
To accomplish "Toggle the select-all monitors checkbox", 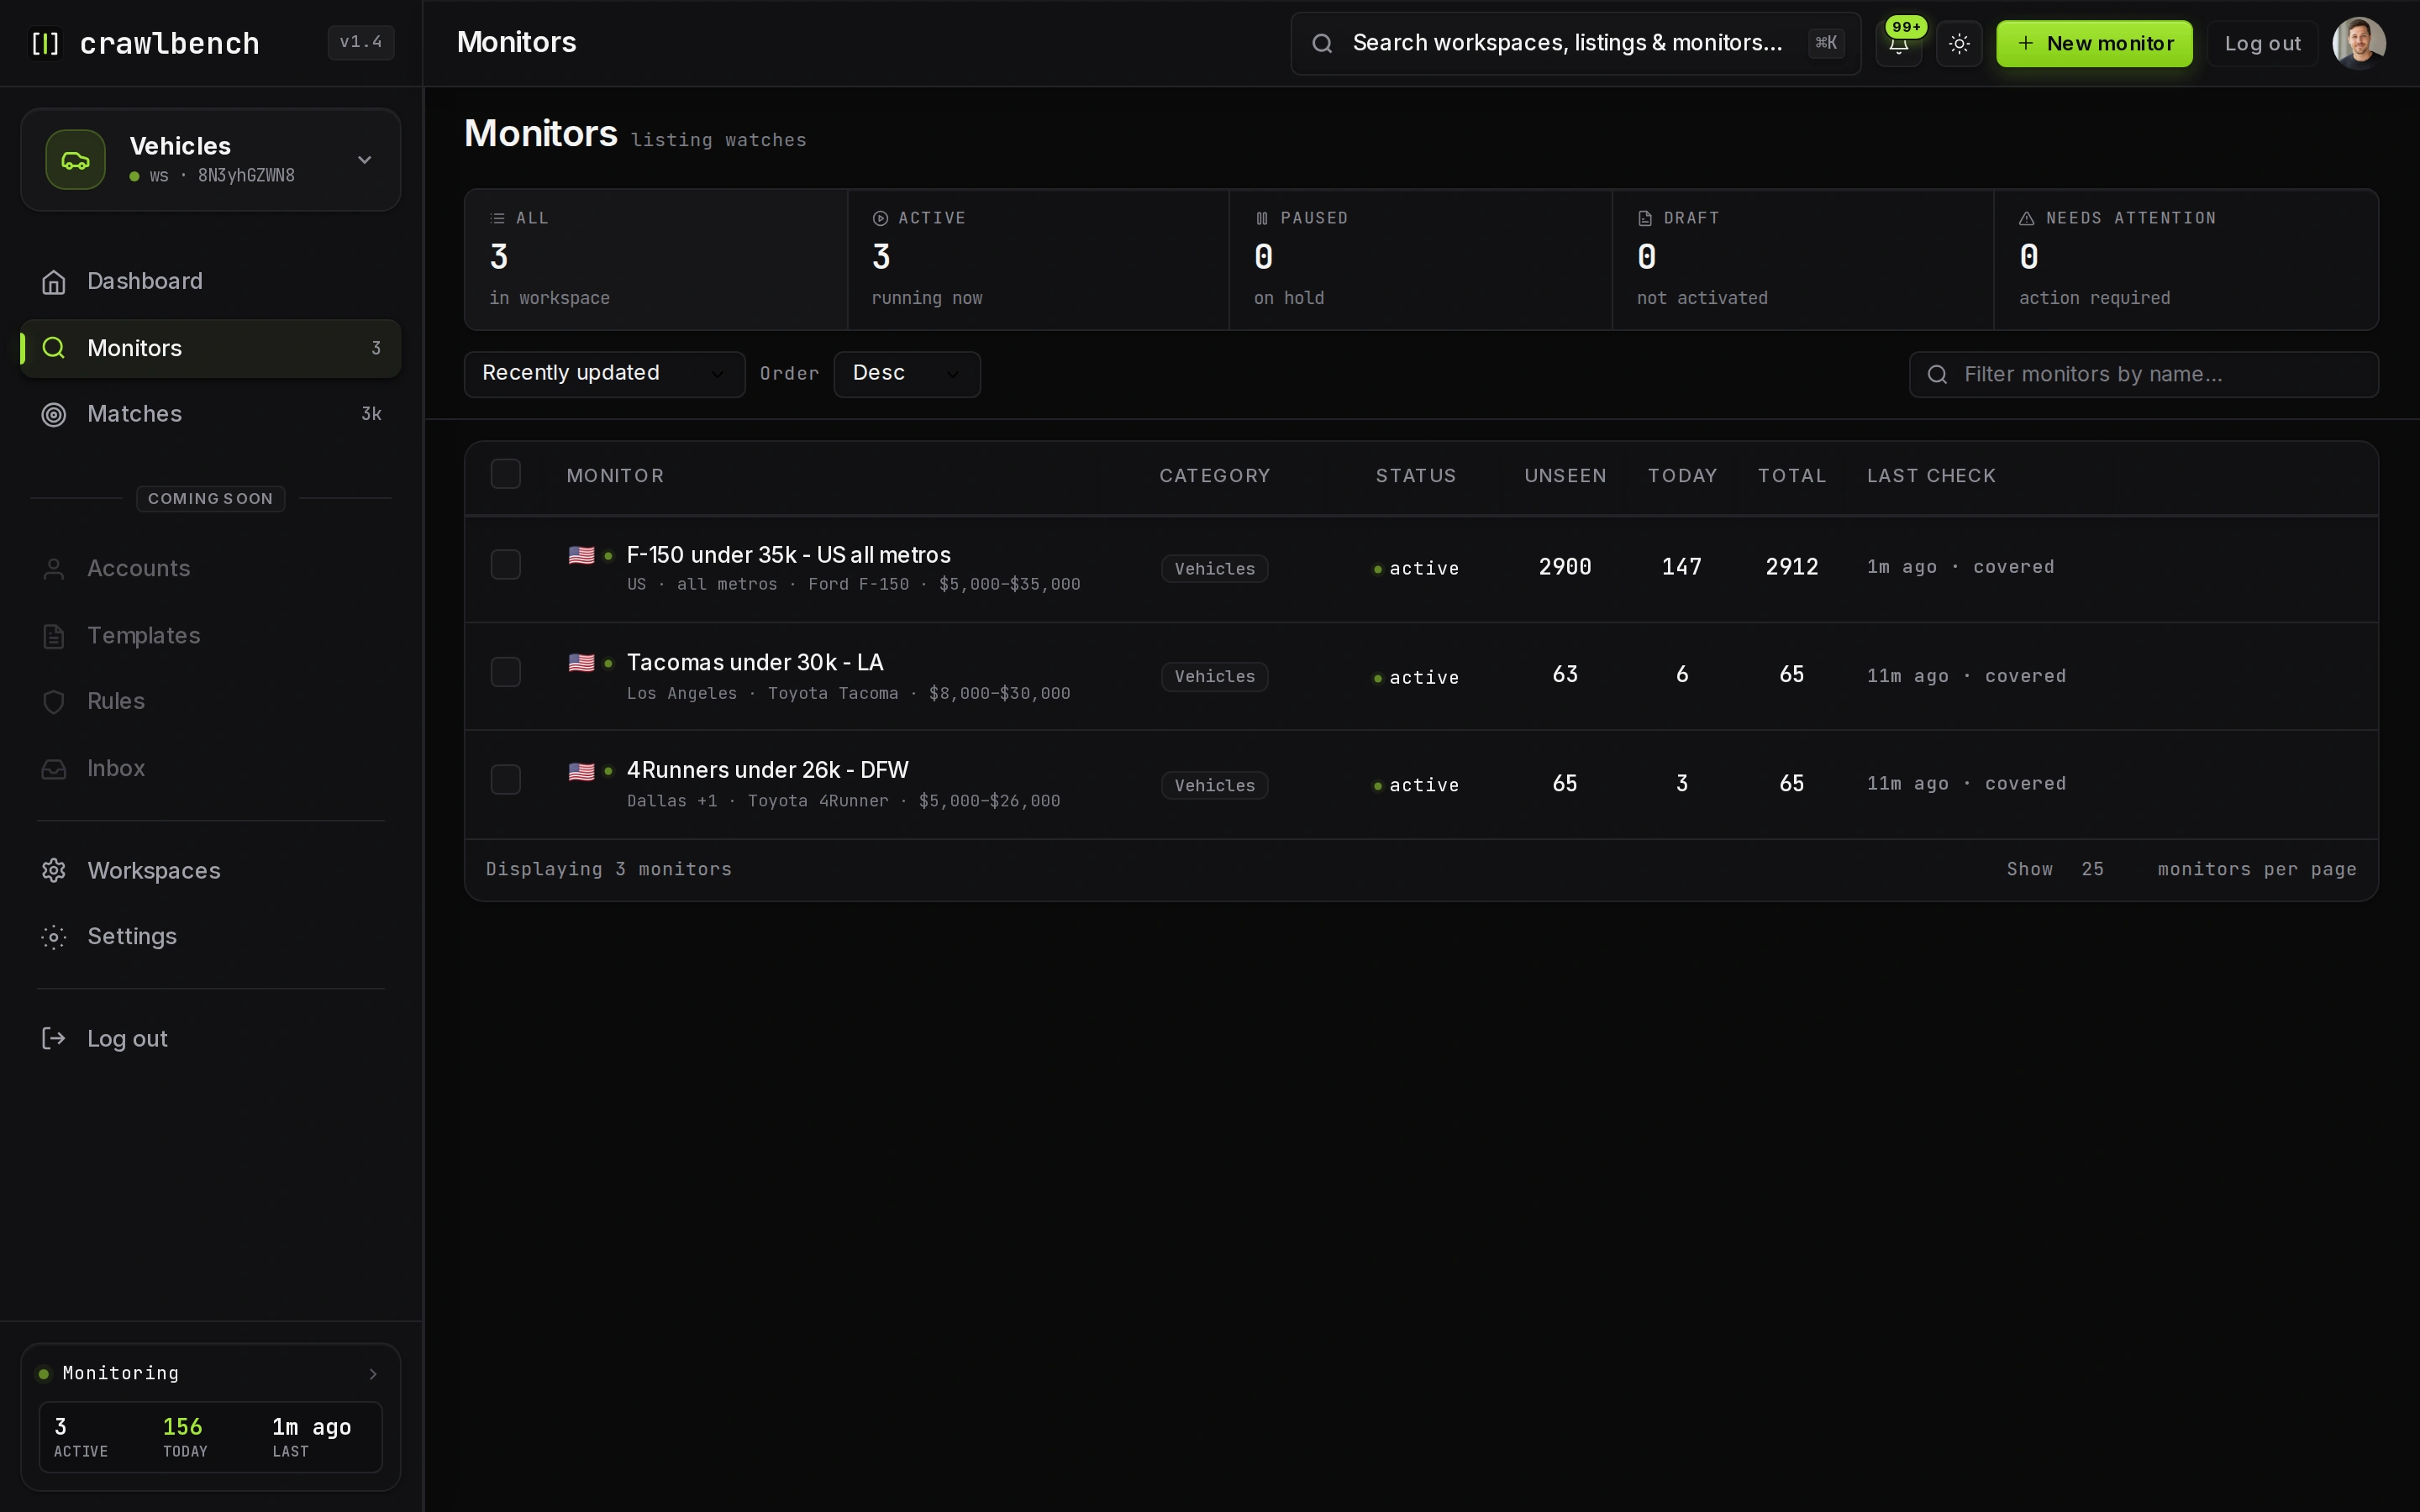I will coord(506,474).
